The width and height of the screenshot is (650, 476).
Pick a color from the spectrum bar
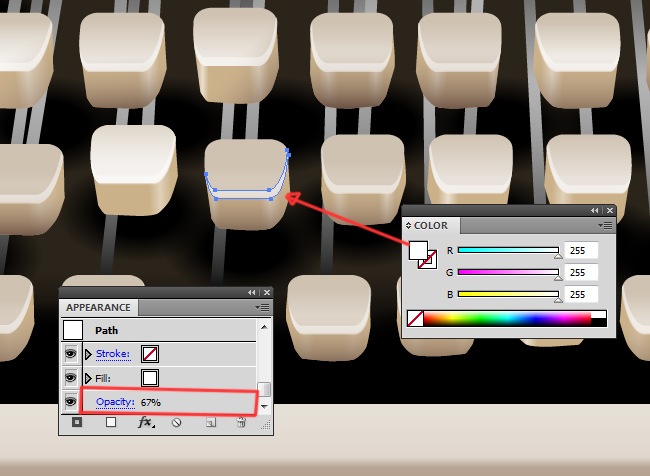(x=507, y=318)
